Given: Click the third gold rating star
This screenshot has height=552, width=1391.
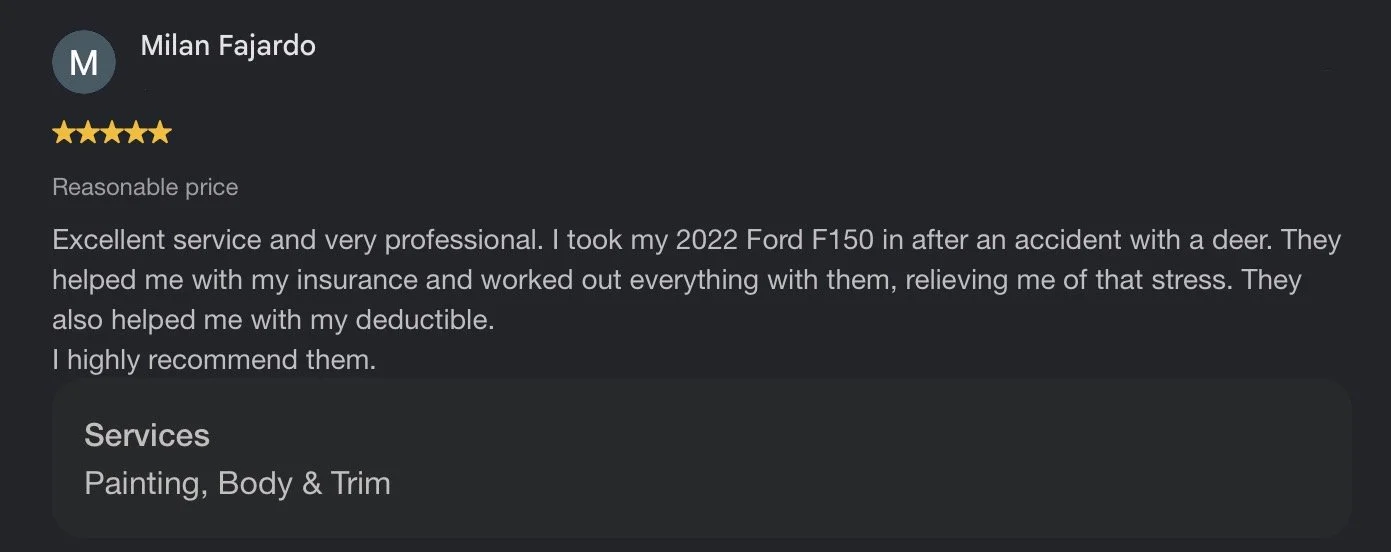Looking at the screenshot, I should (x=112, y=133).
